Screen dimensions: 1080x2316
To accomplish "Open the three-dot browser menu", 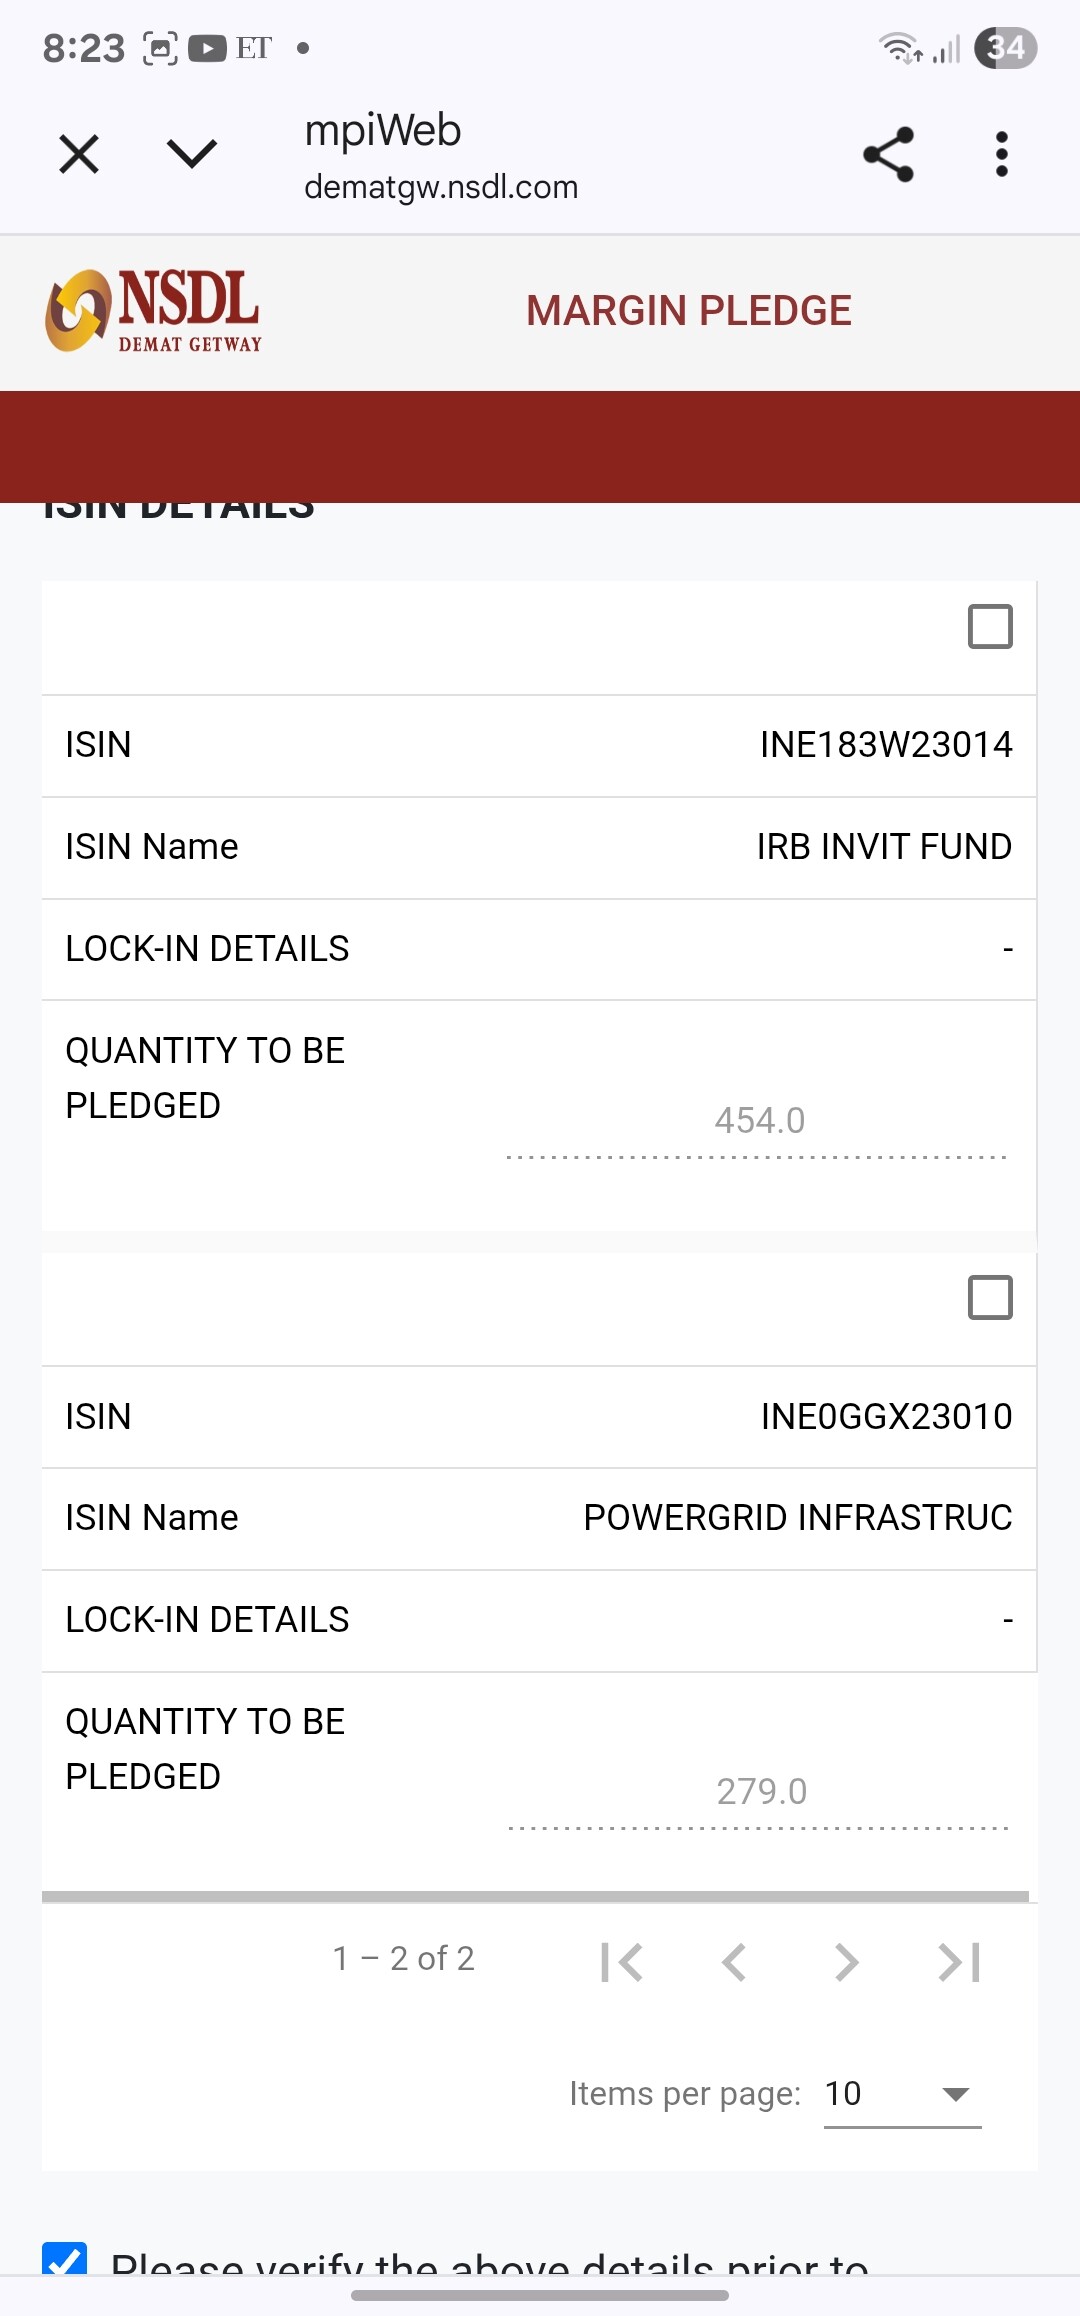I will coord(1001,155).
